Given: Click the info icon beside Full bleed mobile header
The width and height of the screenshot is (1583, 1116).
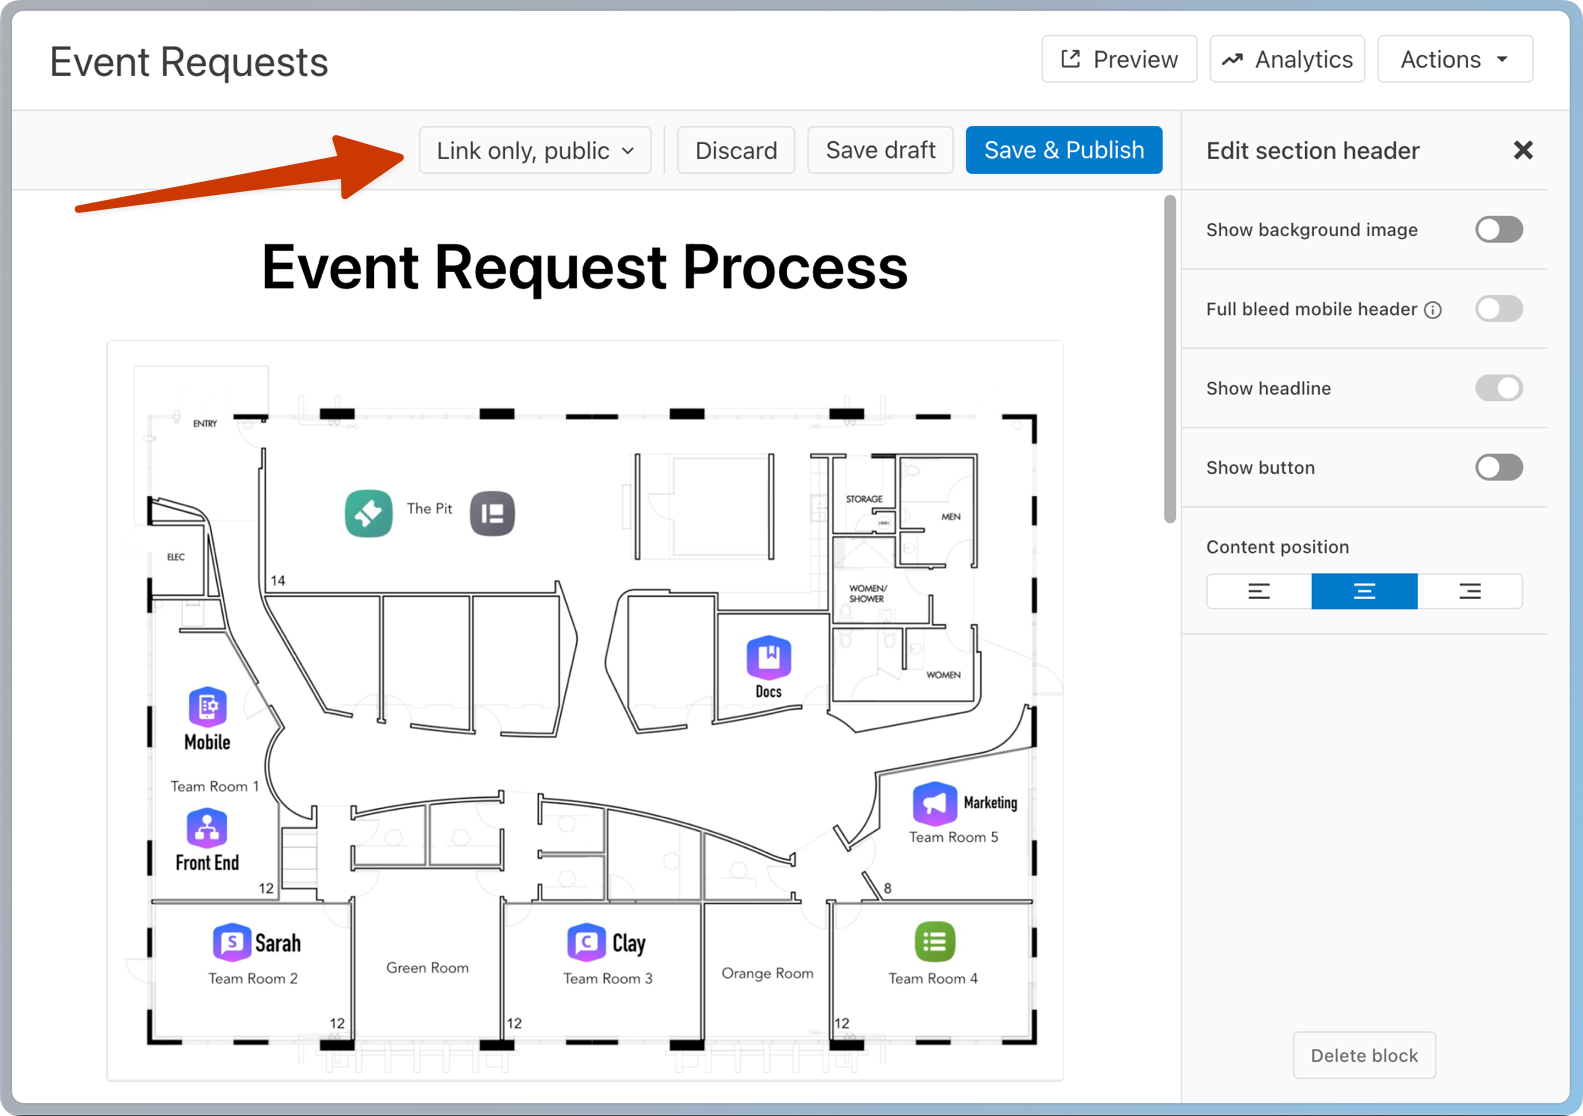Looking at the screenshot, I should pos(1433,310).
